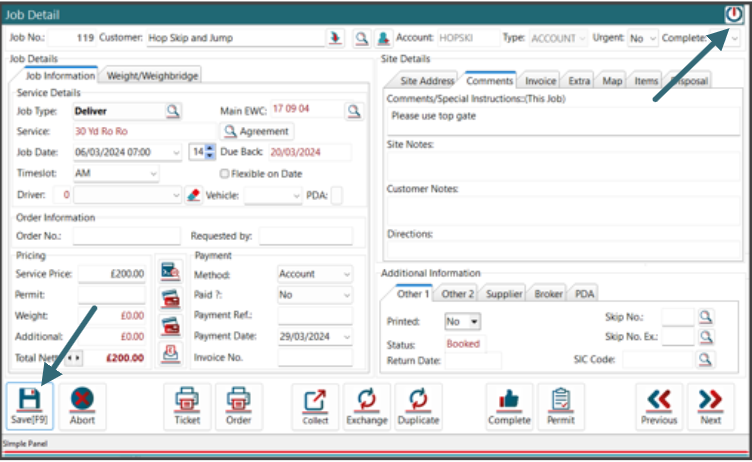Expand the Job Date dropdown
The width and height of the screenshot is (752, 462).
(176, 153)
